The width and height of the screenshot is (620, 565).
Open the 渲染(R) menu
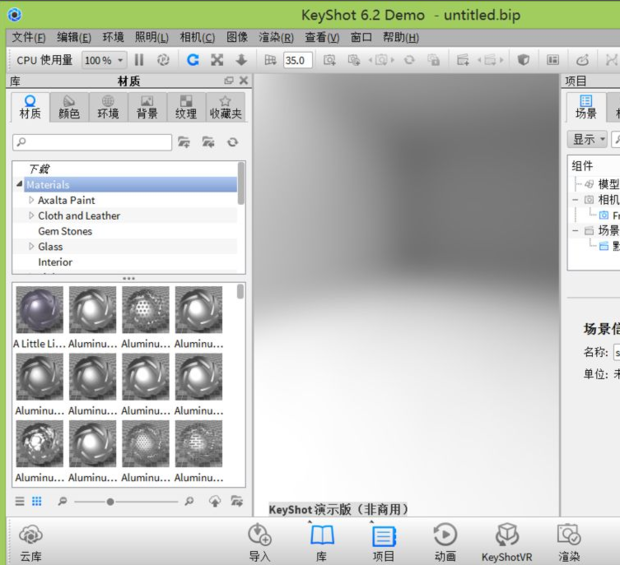(x=276, y=38)
